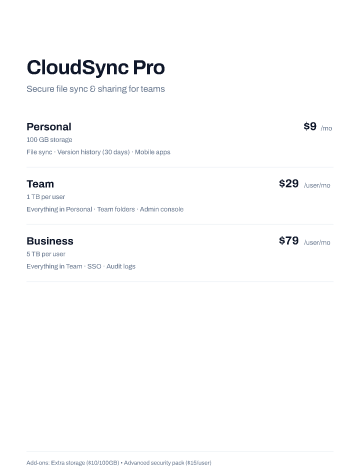The image size is (360, 466).
Task: Click '5 TB per user' text
Action: click(x=46, y=254)
